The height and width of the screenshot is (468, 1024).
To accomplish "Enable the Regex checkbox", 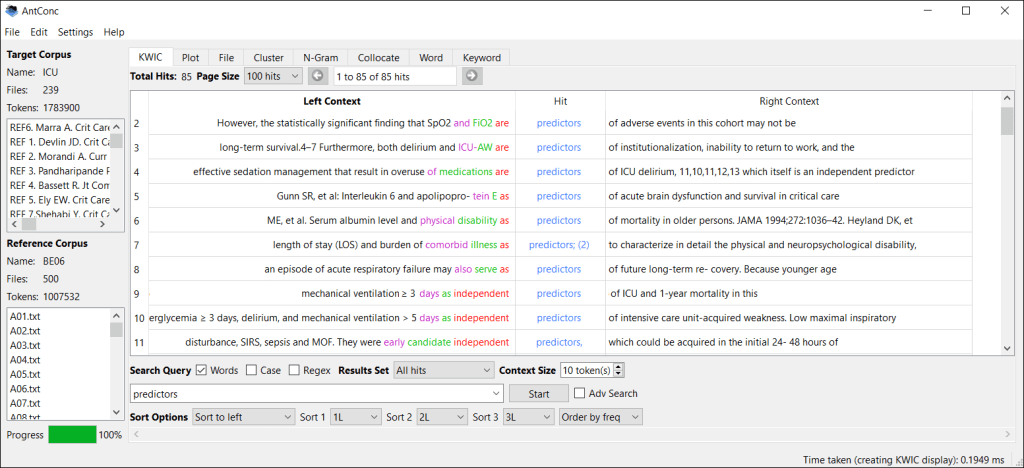I will click(294, 370).
